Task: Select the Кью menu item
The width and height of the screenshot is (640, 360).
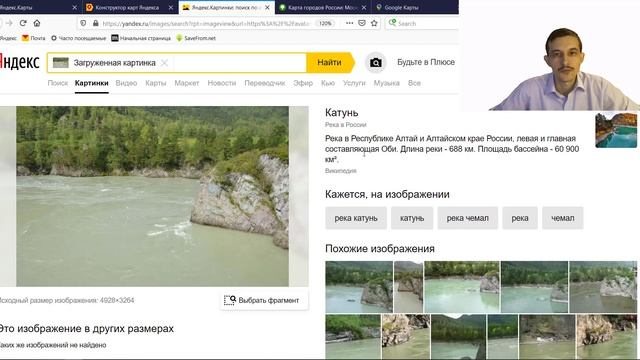Action: click(328, 83)
